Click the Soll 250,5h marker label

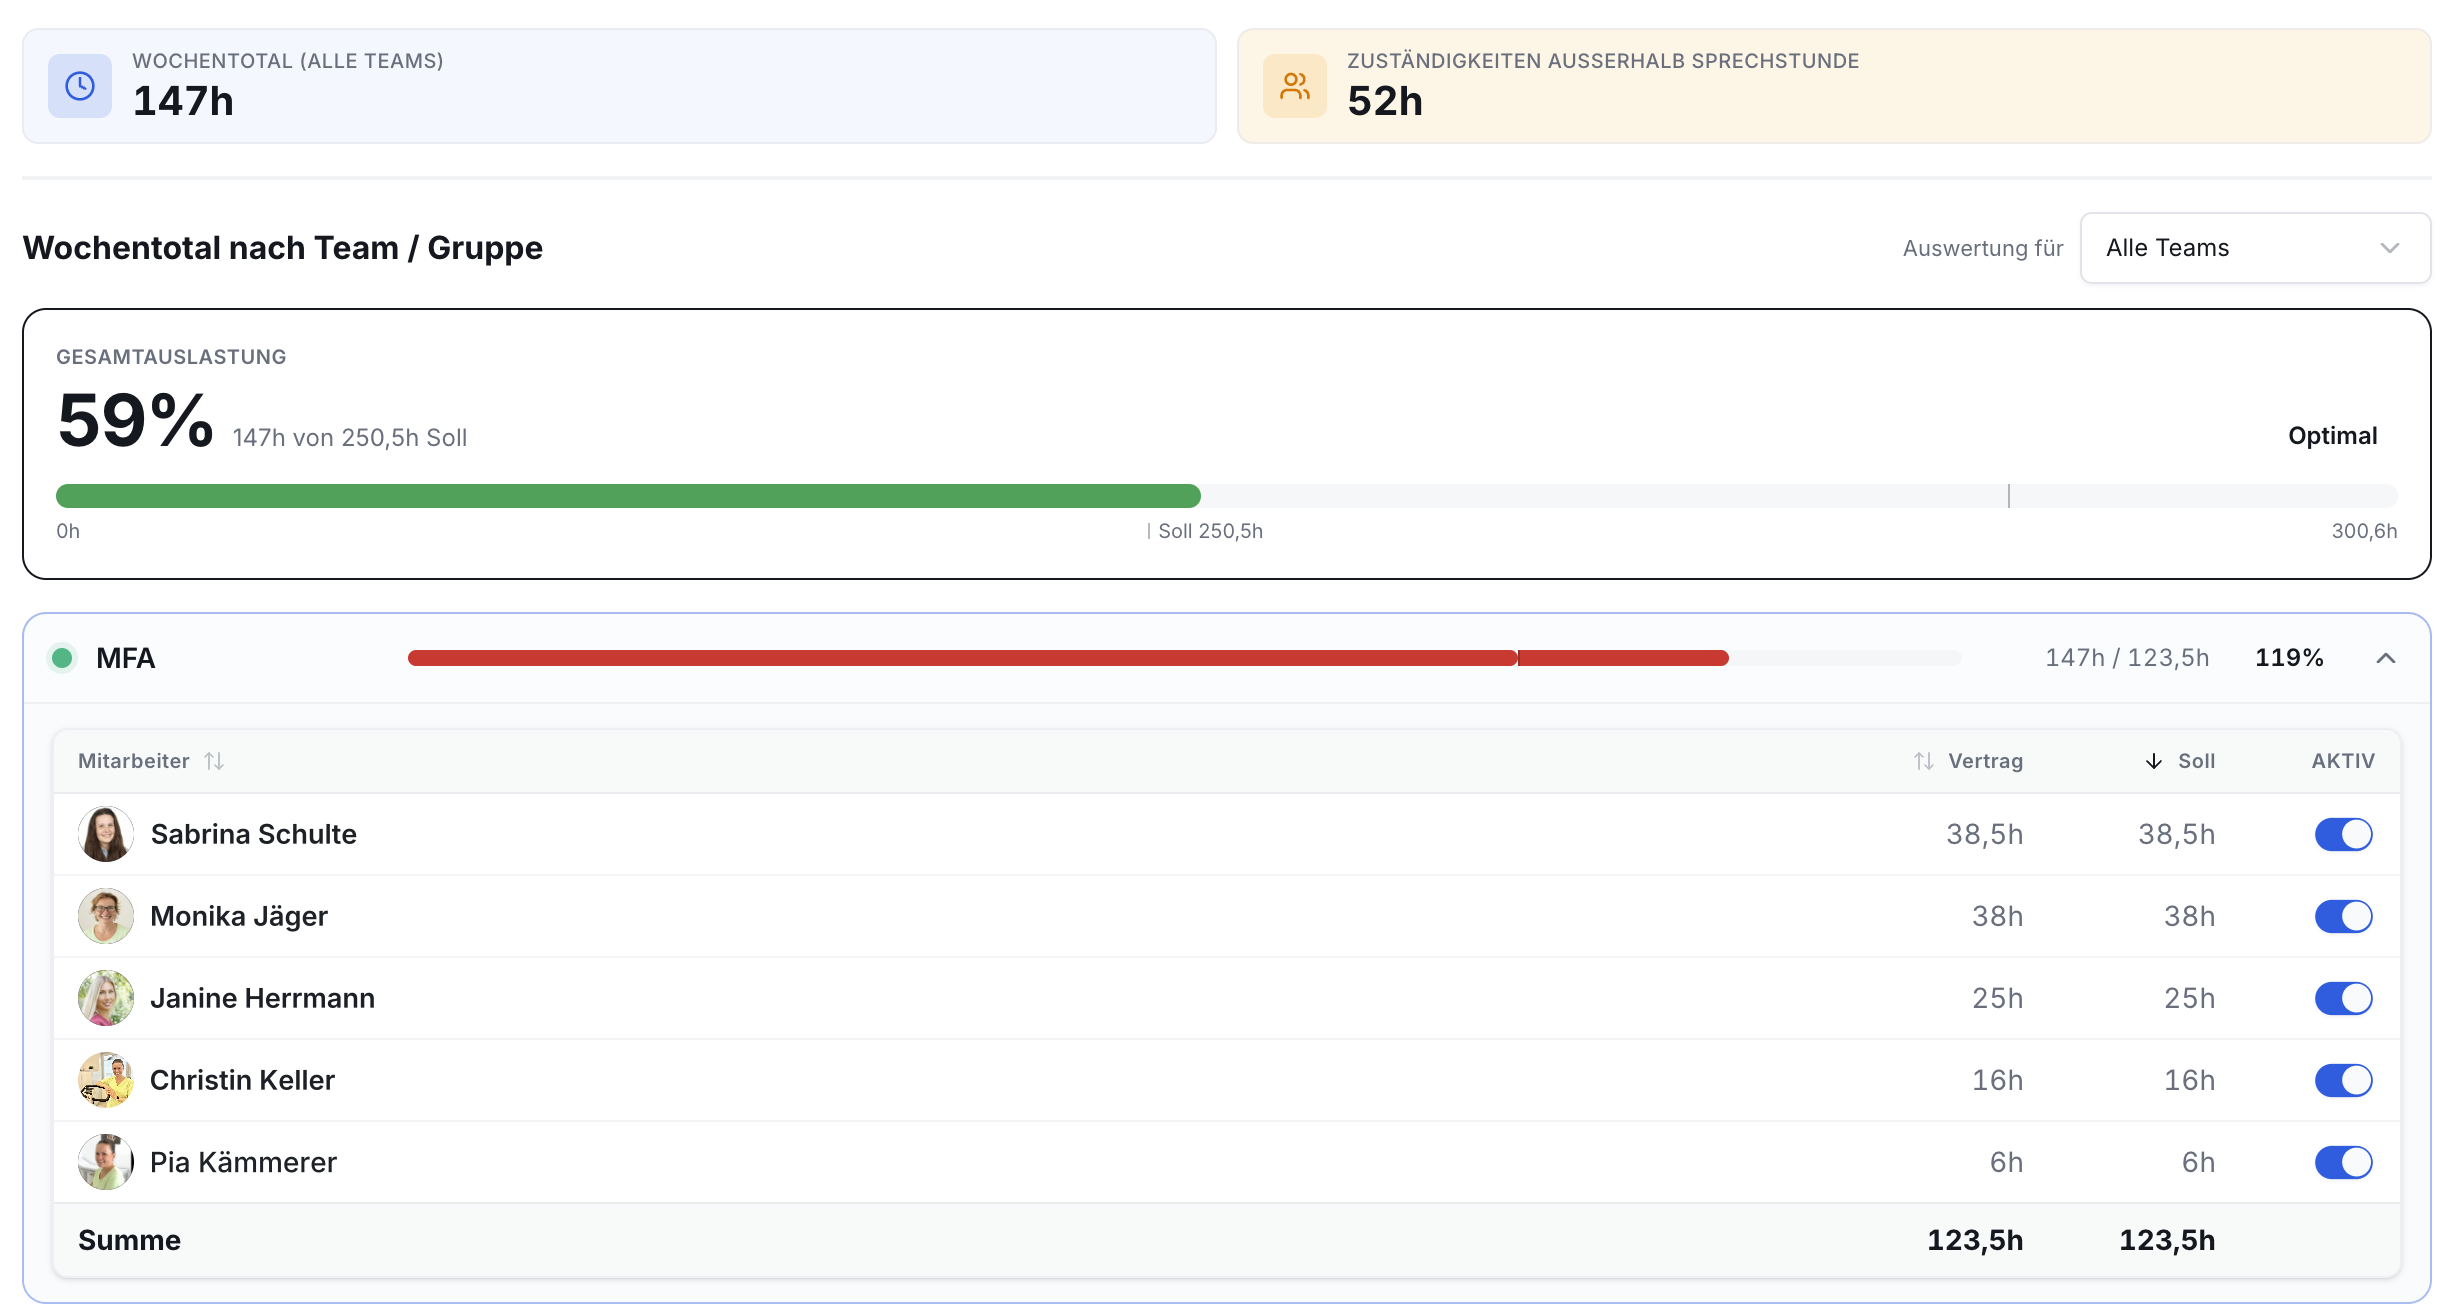1210,531
